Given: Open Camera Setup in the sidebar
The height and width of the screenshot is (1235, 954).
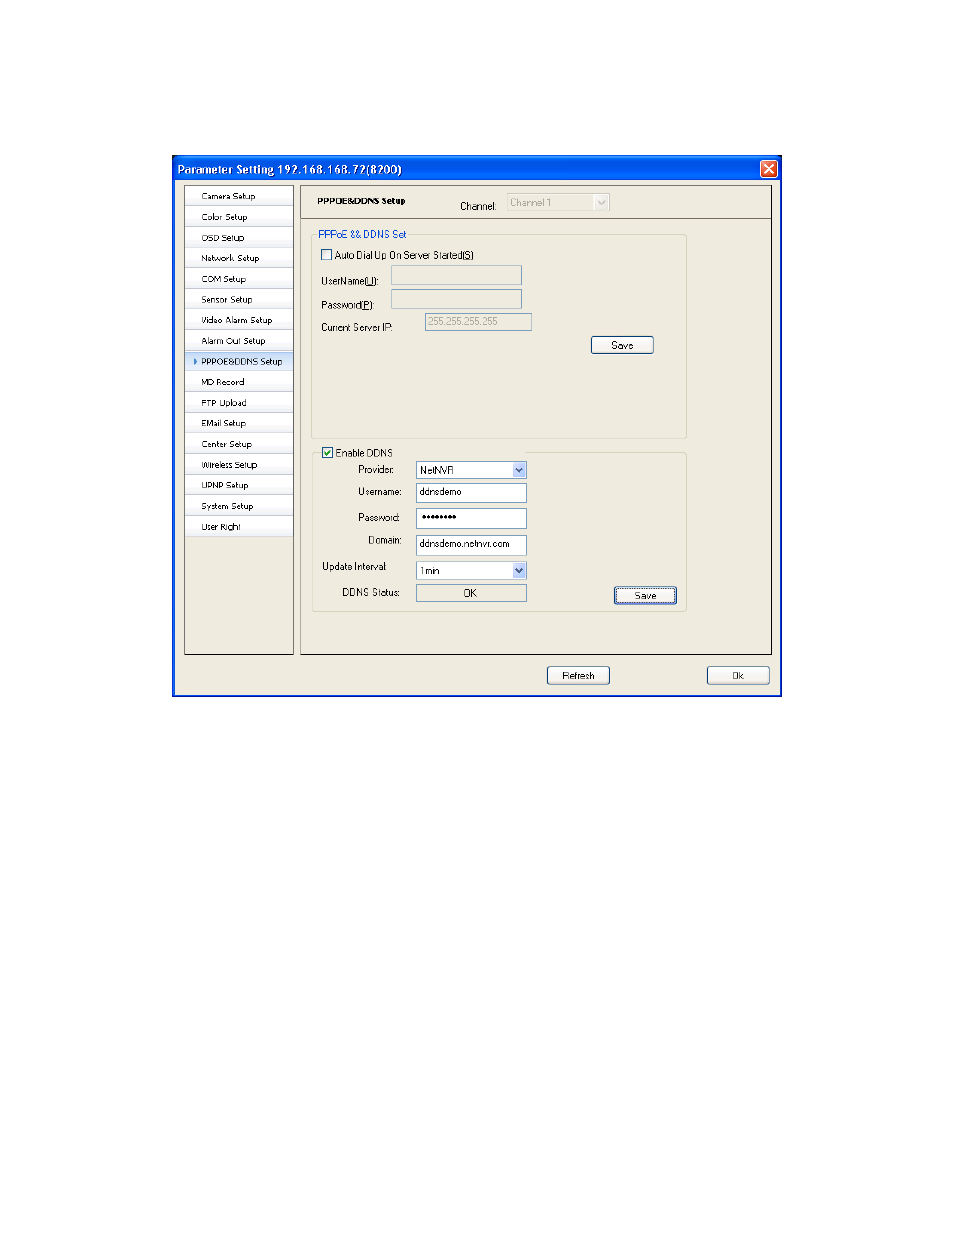Looking at the screenshot, I should tap(239, 196).
